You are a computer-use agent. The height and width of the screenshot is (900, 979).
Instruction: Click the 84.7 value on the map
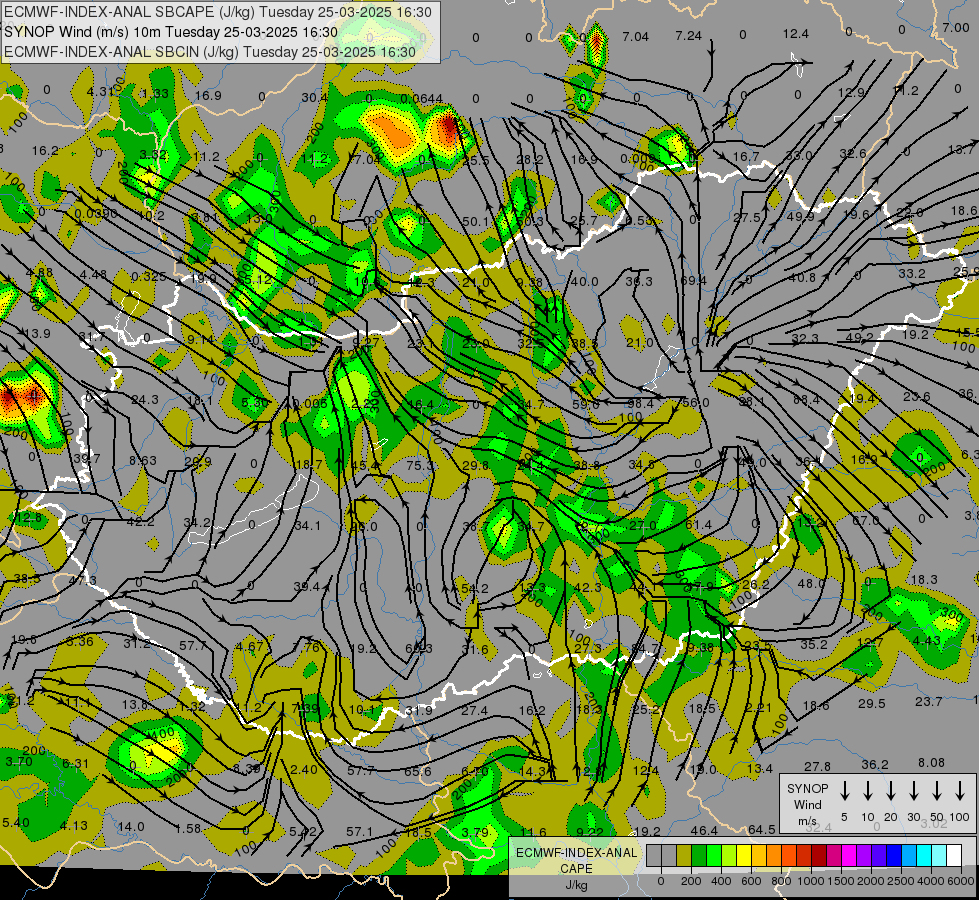646,648
